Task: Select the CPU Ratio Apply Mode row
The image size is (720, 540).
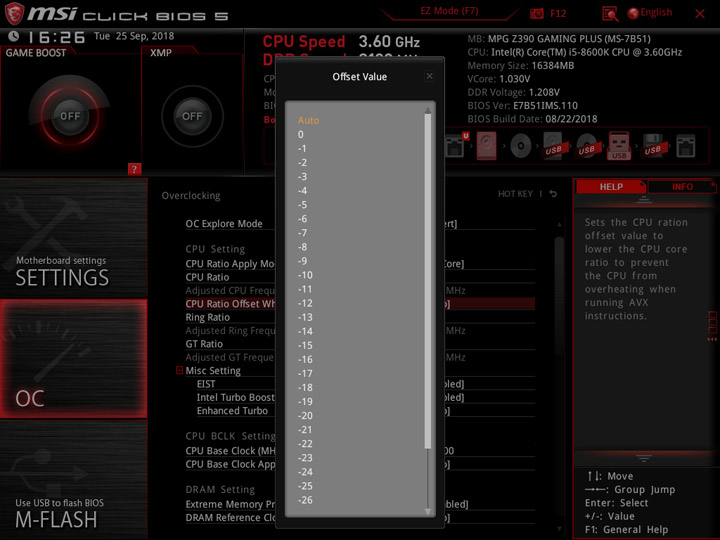Action: pos(360,264)
